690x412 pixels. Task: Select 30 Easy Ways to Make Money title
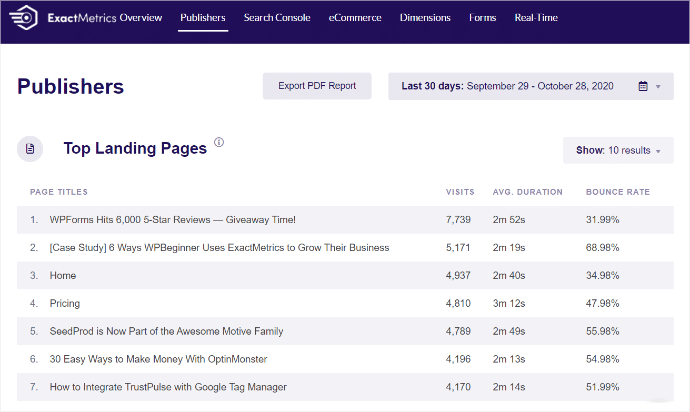(158, 359)
